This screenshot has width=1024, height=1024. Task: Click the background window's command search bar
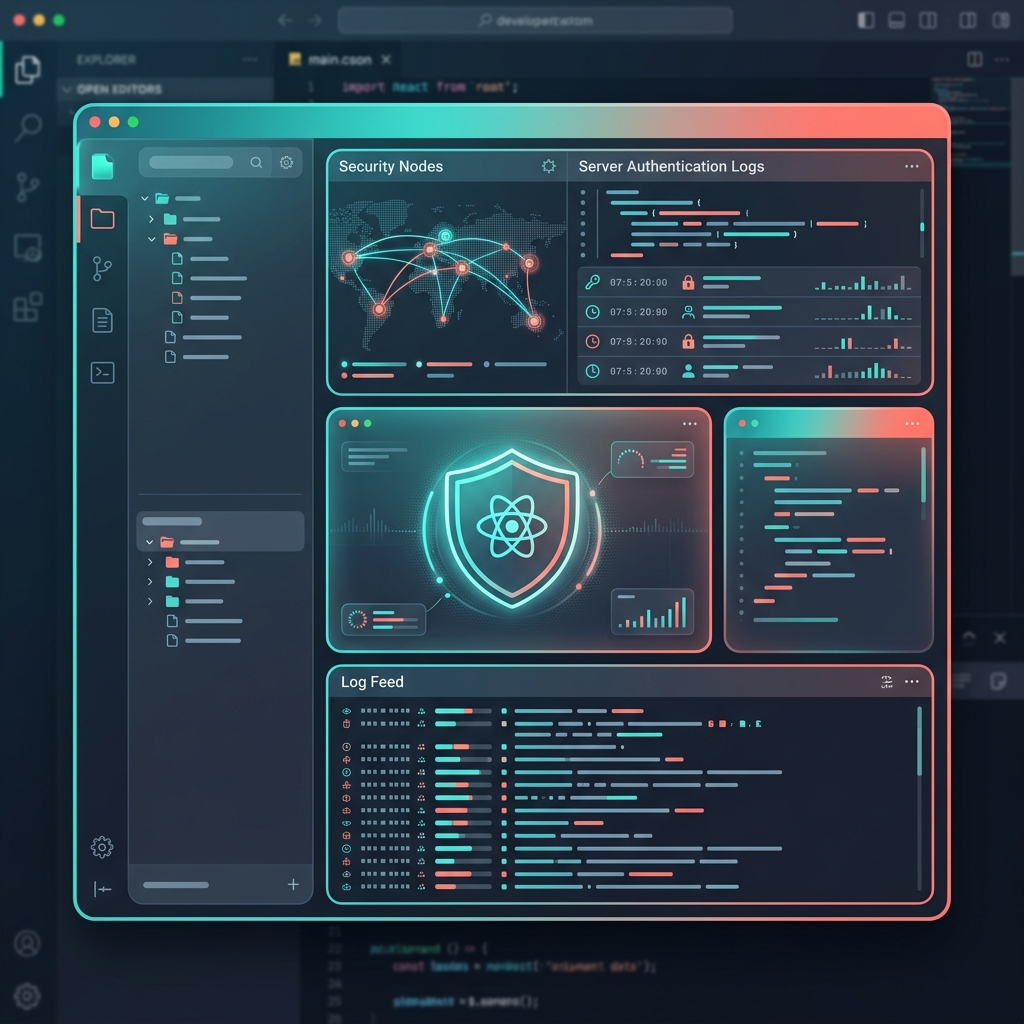pyautogui.click(x=535, y=20)
